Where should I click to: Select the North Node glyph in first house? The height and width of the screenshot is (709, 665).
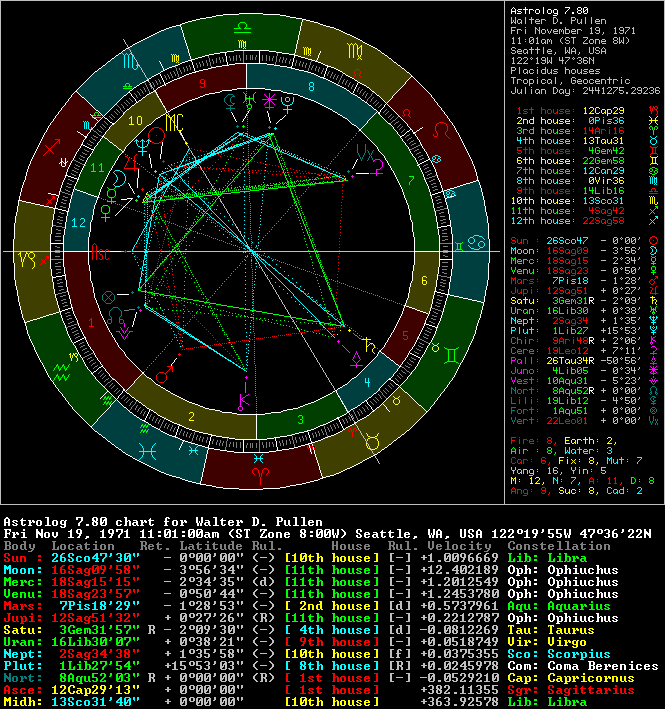(x=116, y=315)
